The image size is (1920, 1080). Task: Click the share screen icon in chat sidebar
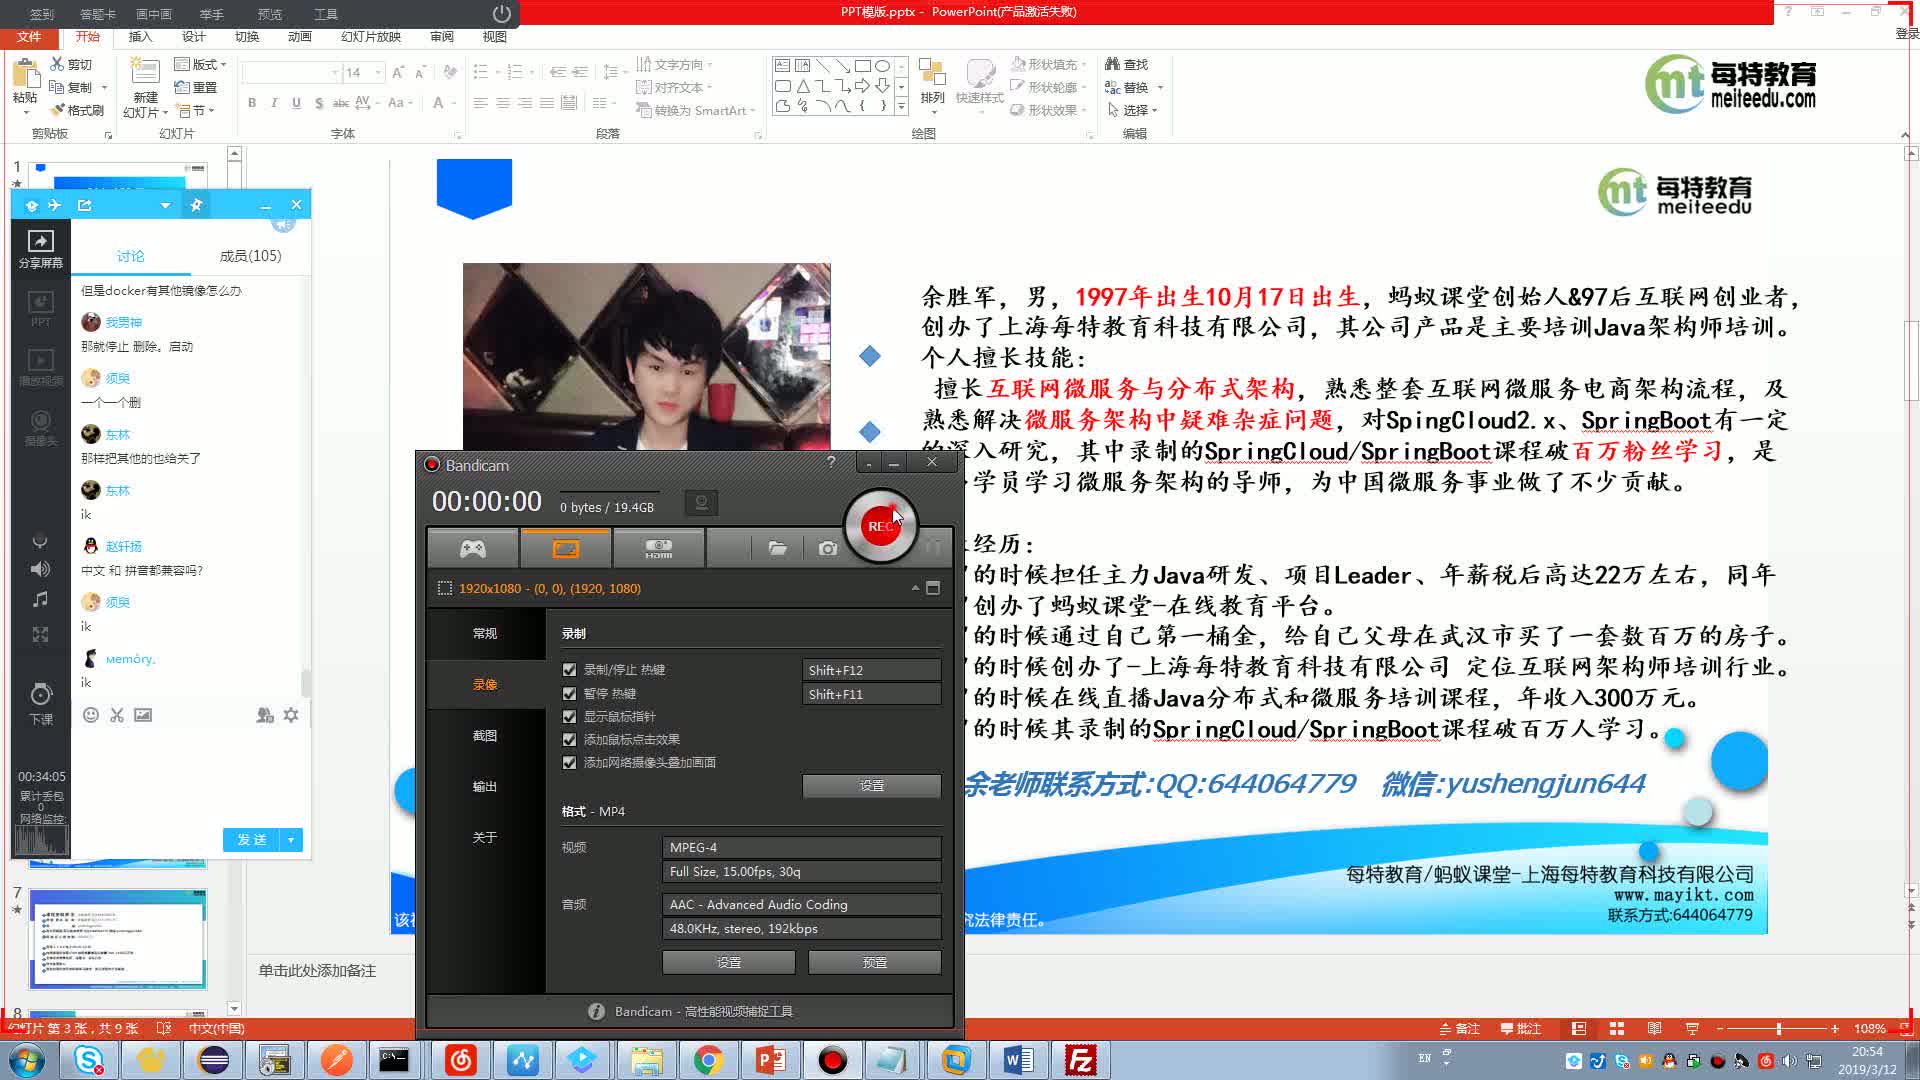coord(41,248)
